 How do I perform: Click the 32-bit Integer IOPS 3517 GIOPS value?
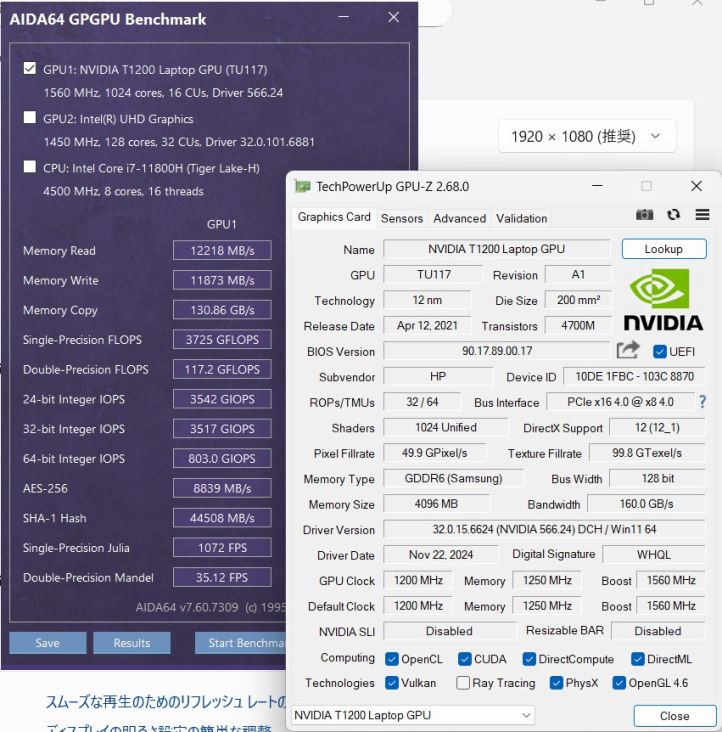click(x=222, y=429)
